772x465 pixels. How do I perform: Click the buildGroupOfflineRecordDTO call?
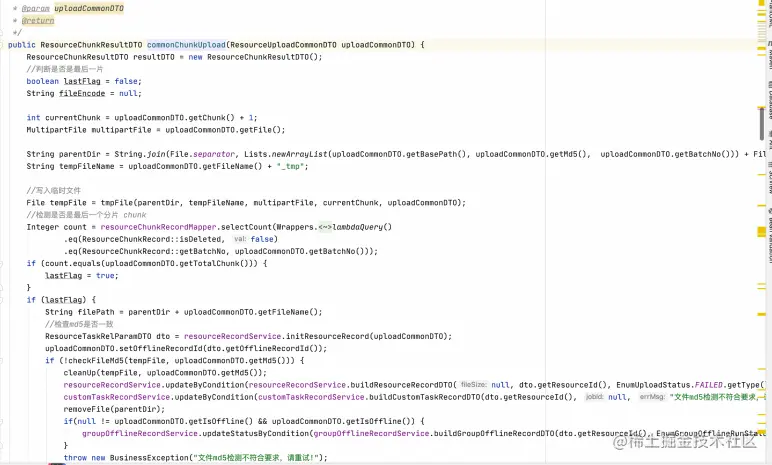493,433
